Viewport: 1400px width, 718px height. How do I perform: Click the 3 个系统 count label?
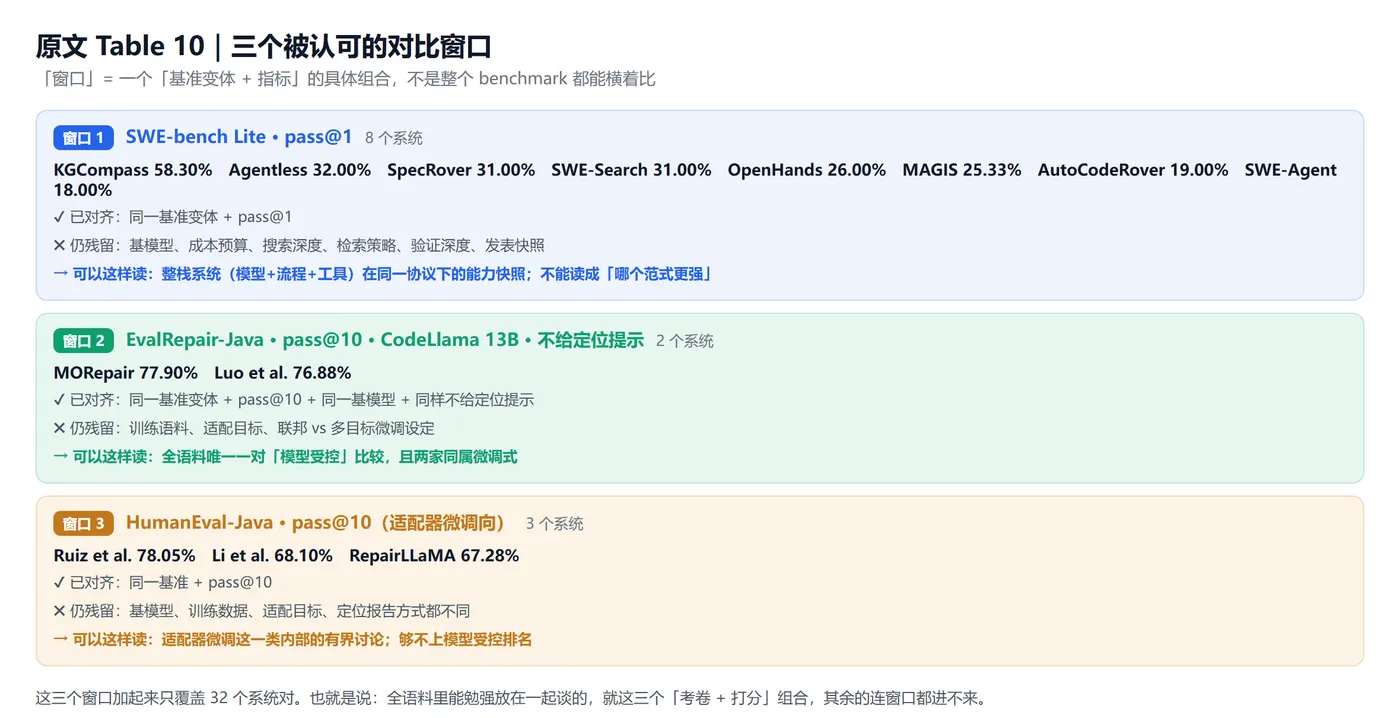pyautogui.click(x=555, y=524)
